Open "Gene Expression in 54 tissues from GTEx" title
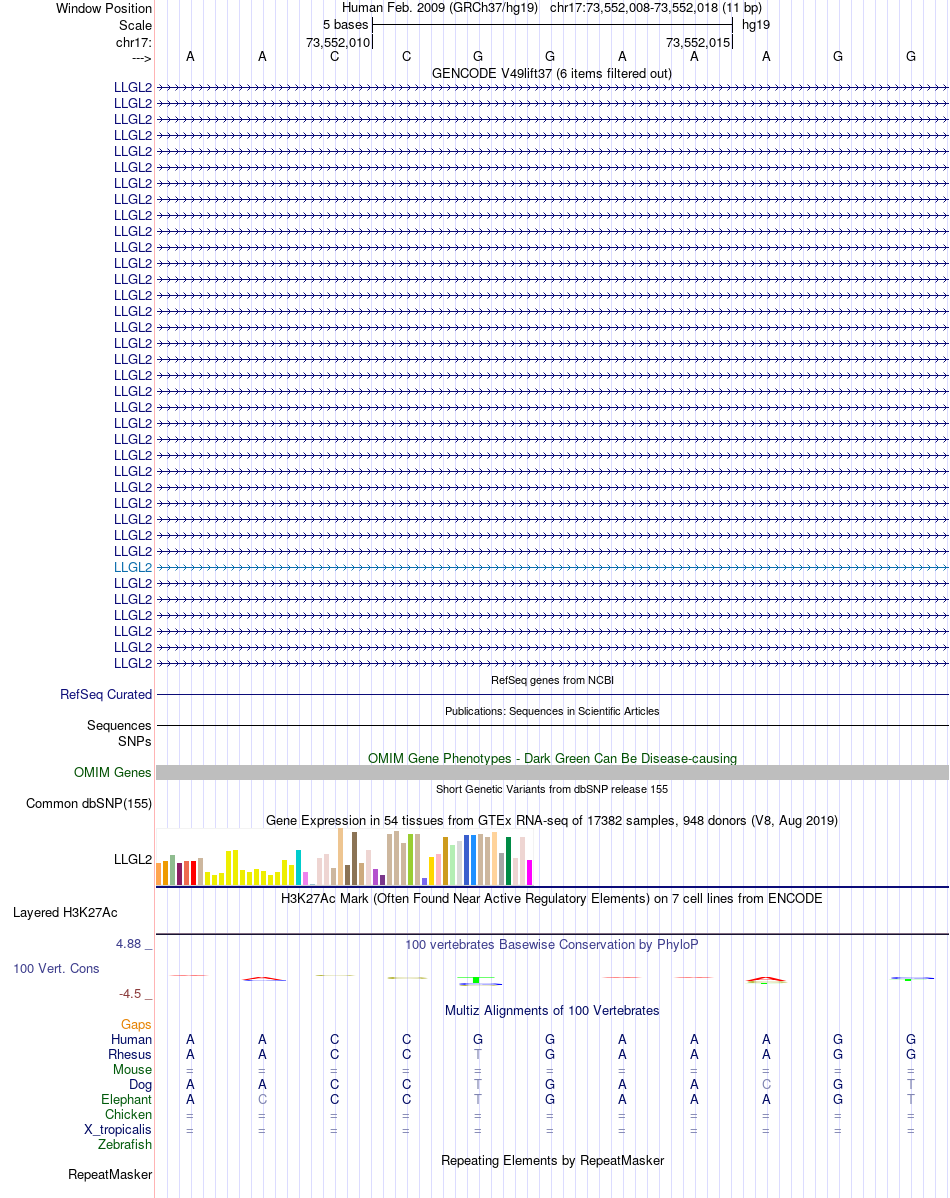Viewport: 950px width, 1198px height. point(552,820)
